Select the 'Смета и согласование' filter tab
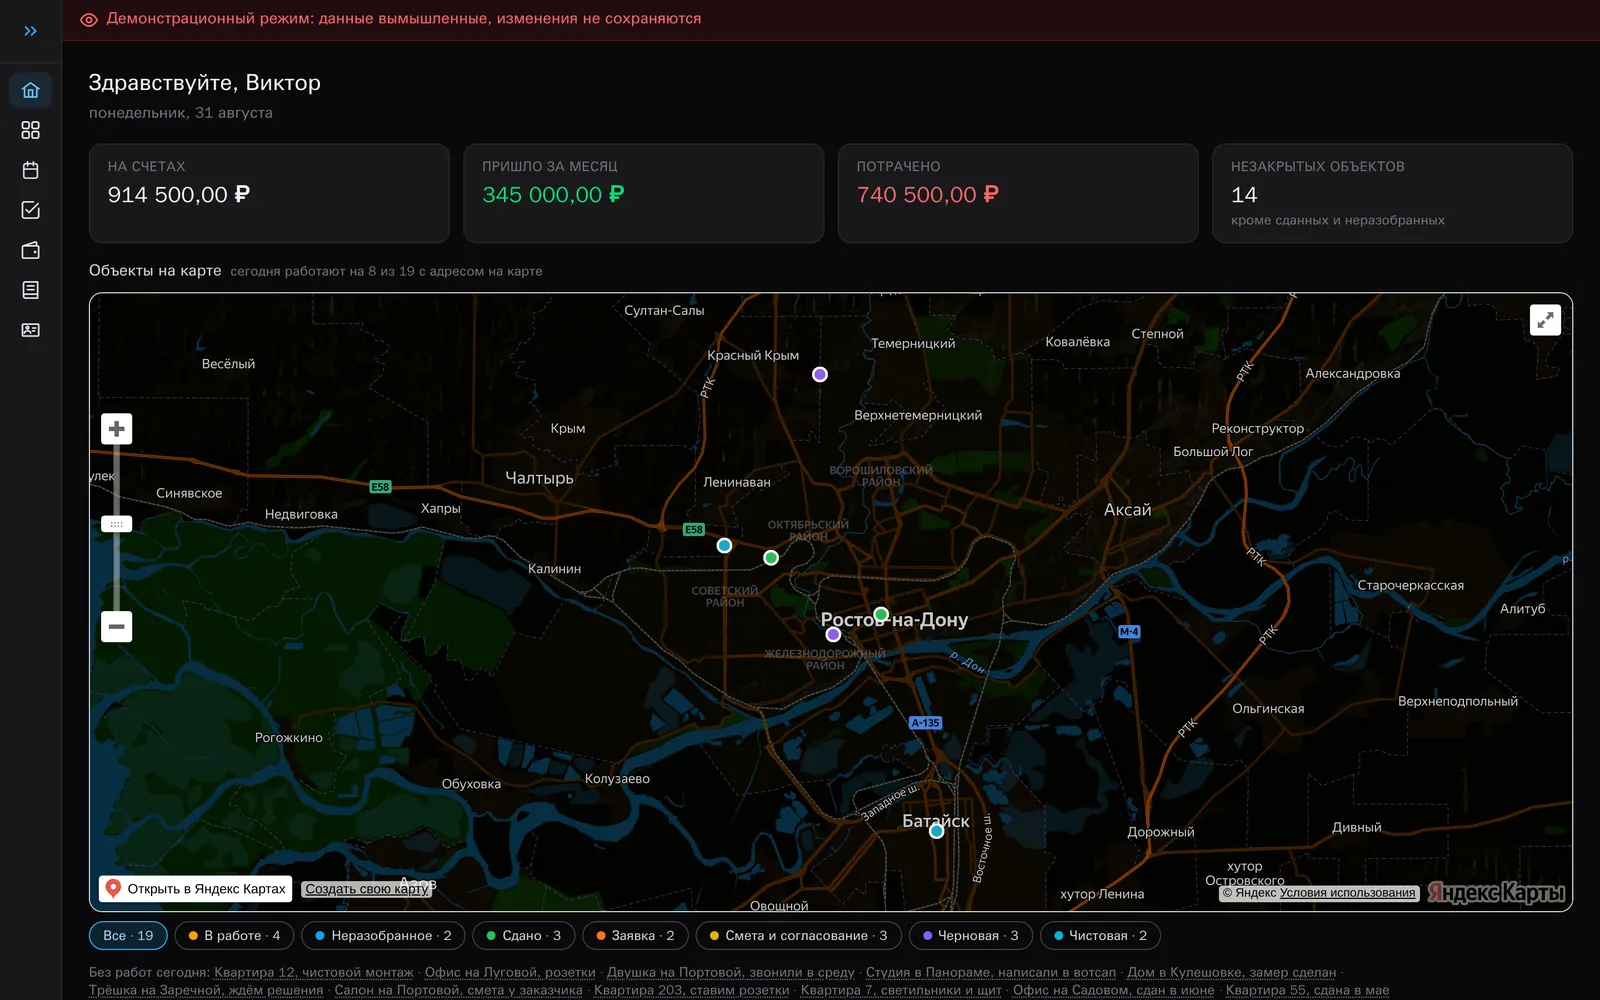The height and width of the screenshot is (1000, 1600). click(798, 936)
